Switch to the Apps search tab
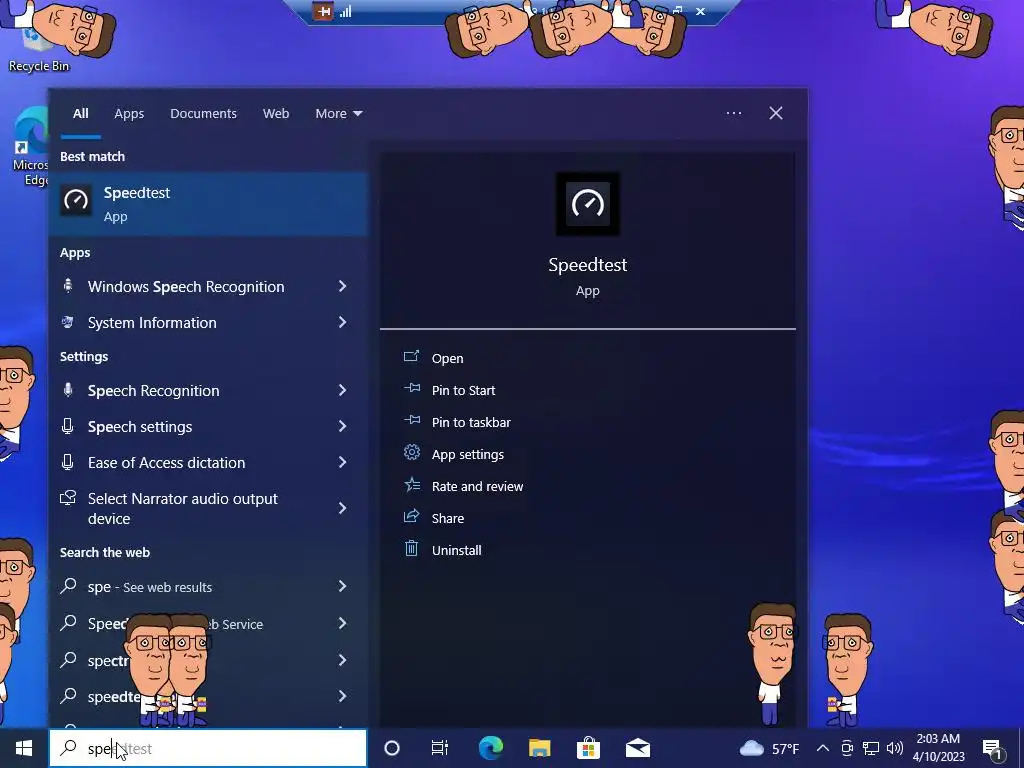 point(129,114)
